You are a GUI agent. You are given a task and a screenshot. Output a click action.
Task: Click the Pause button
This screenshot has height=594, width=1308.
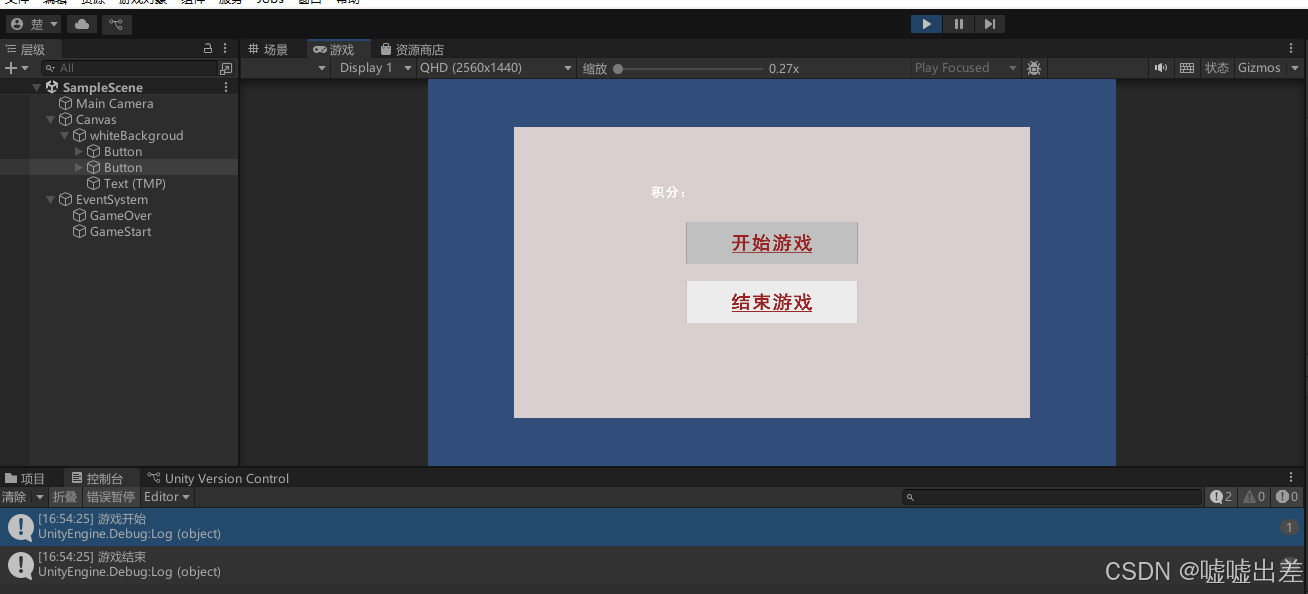(958, 24)
